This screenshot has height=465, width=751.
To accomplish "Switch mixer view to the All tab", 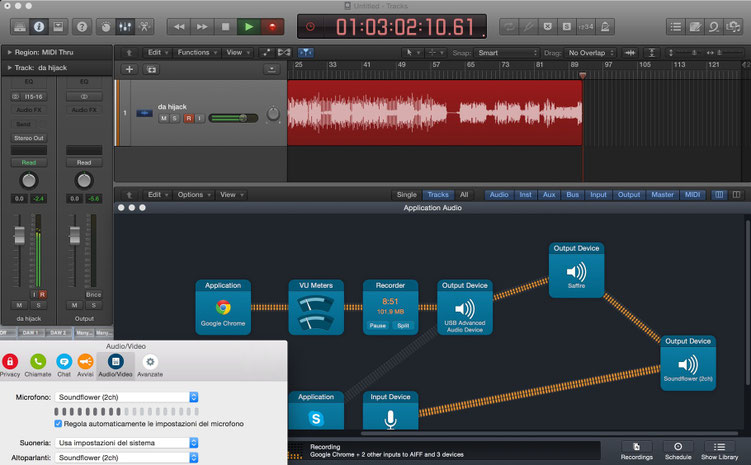I will [x=464, y=194].
